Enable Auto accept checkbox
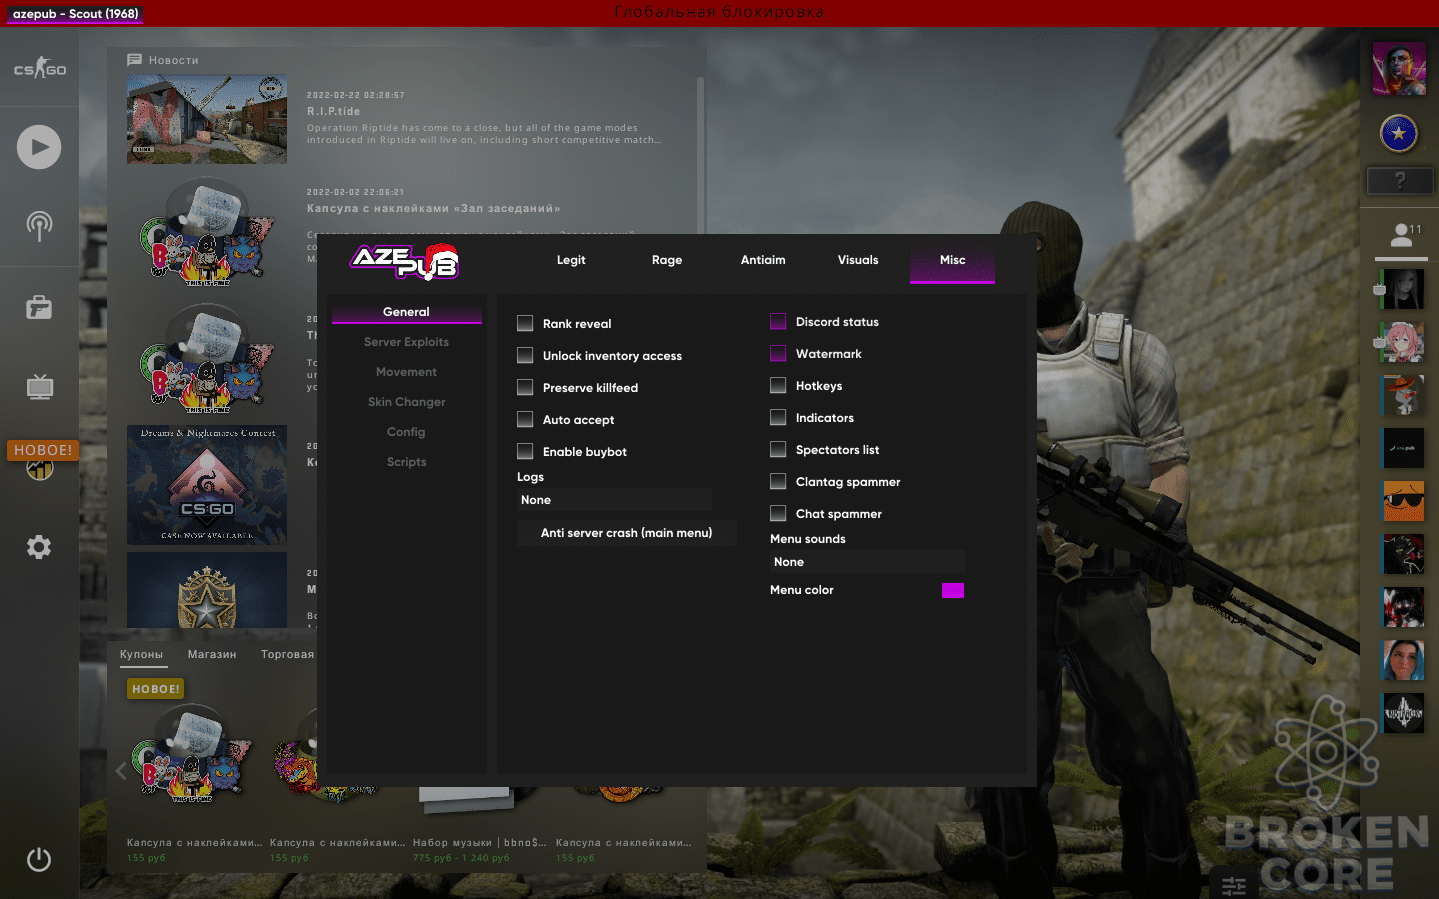This screenshot has width=1439, height=899. pyautogui.click(x=525, y=419)
